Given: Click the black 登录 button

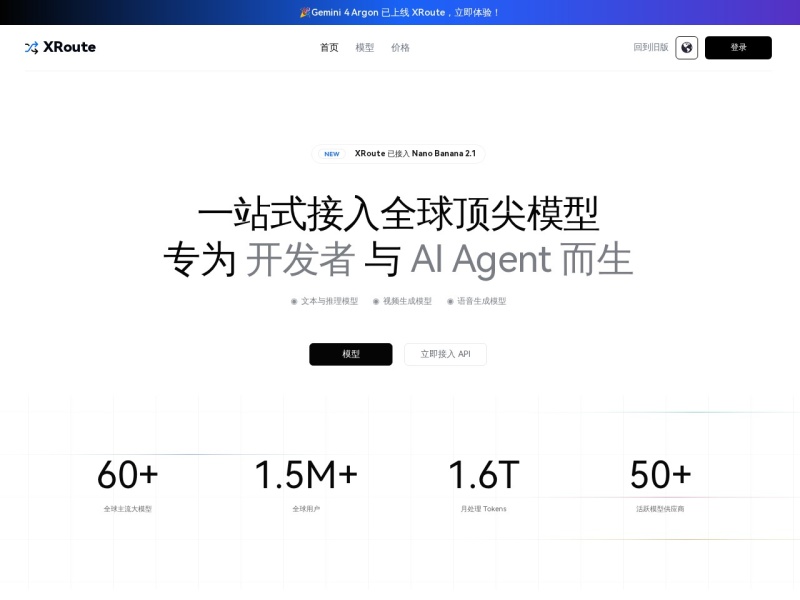Looking at the screenshot, I should tap(738, 47).
